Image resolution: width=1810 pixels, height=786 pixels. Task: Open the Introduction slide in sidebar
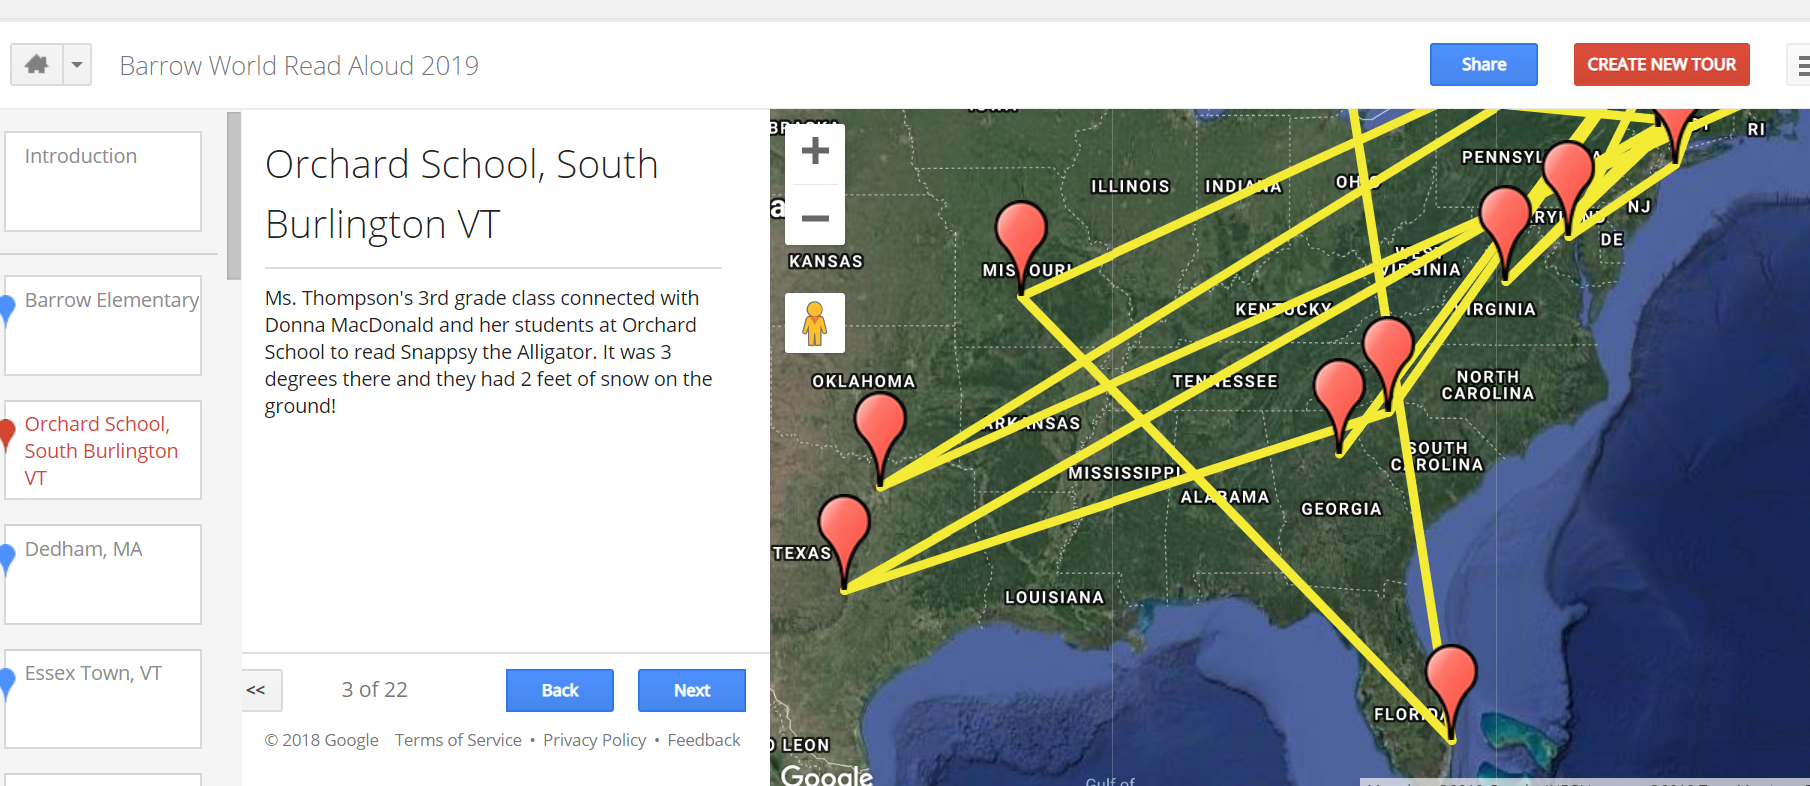(x=103, y=181)
